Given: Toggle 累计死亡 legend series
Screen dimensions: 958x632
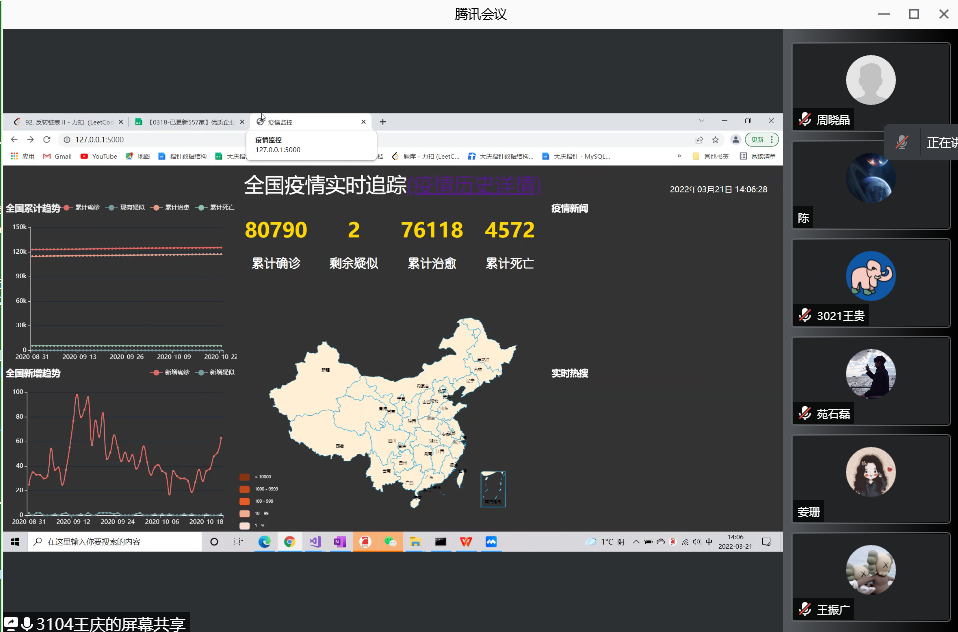Looking at the screenshot, I should [x=213, y=207].
